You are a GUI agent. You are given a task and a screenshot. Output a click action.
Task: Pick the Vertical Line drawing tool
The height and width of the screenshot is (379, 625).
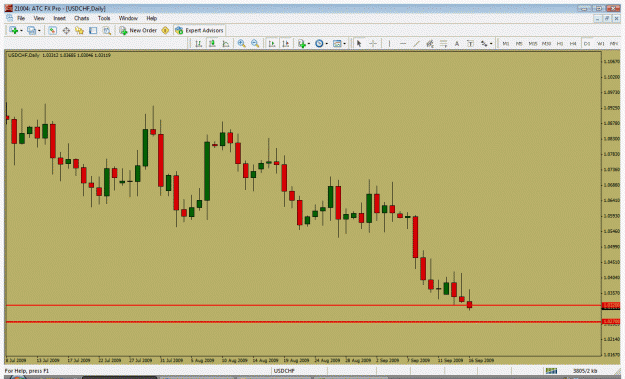pos(389,43)
